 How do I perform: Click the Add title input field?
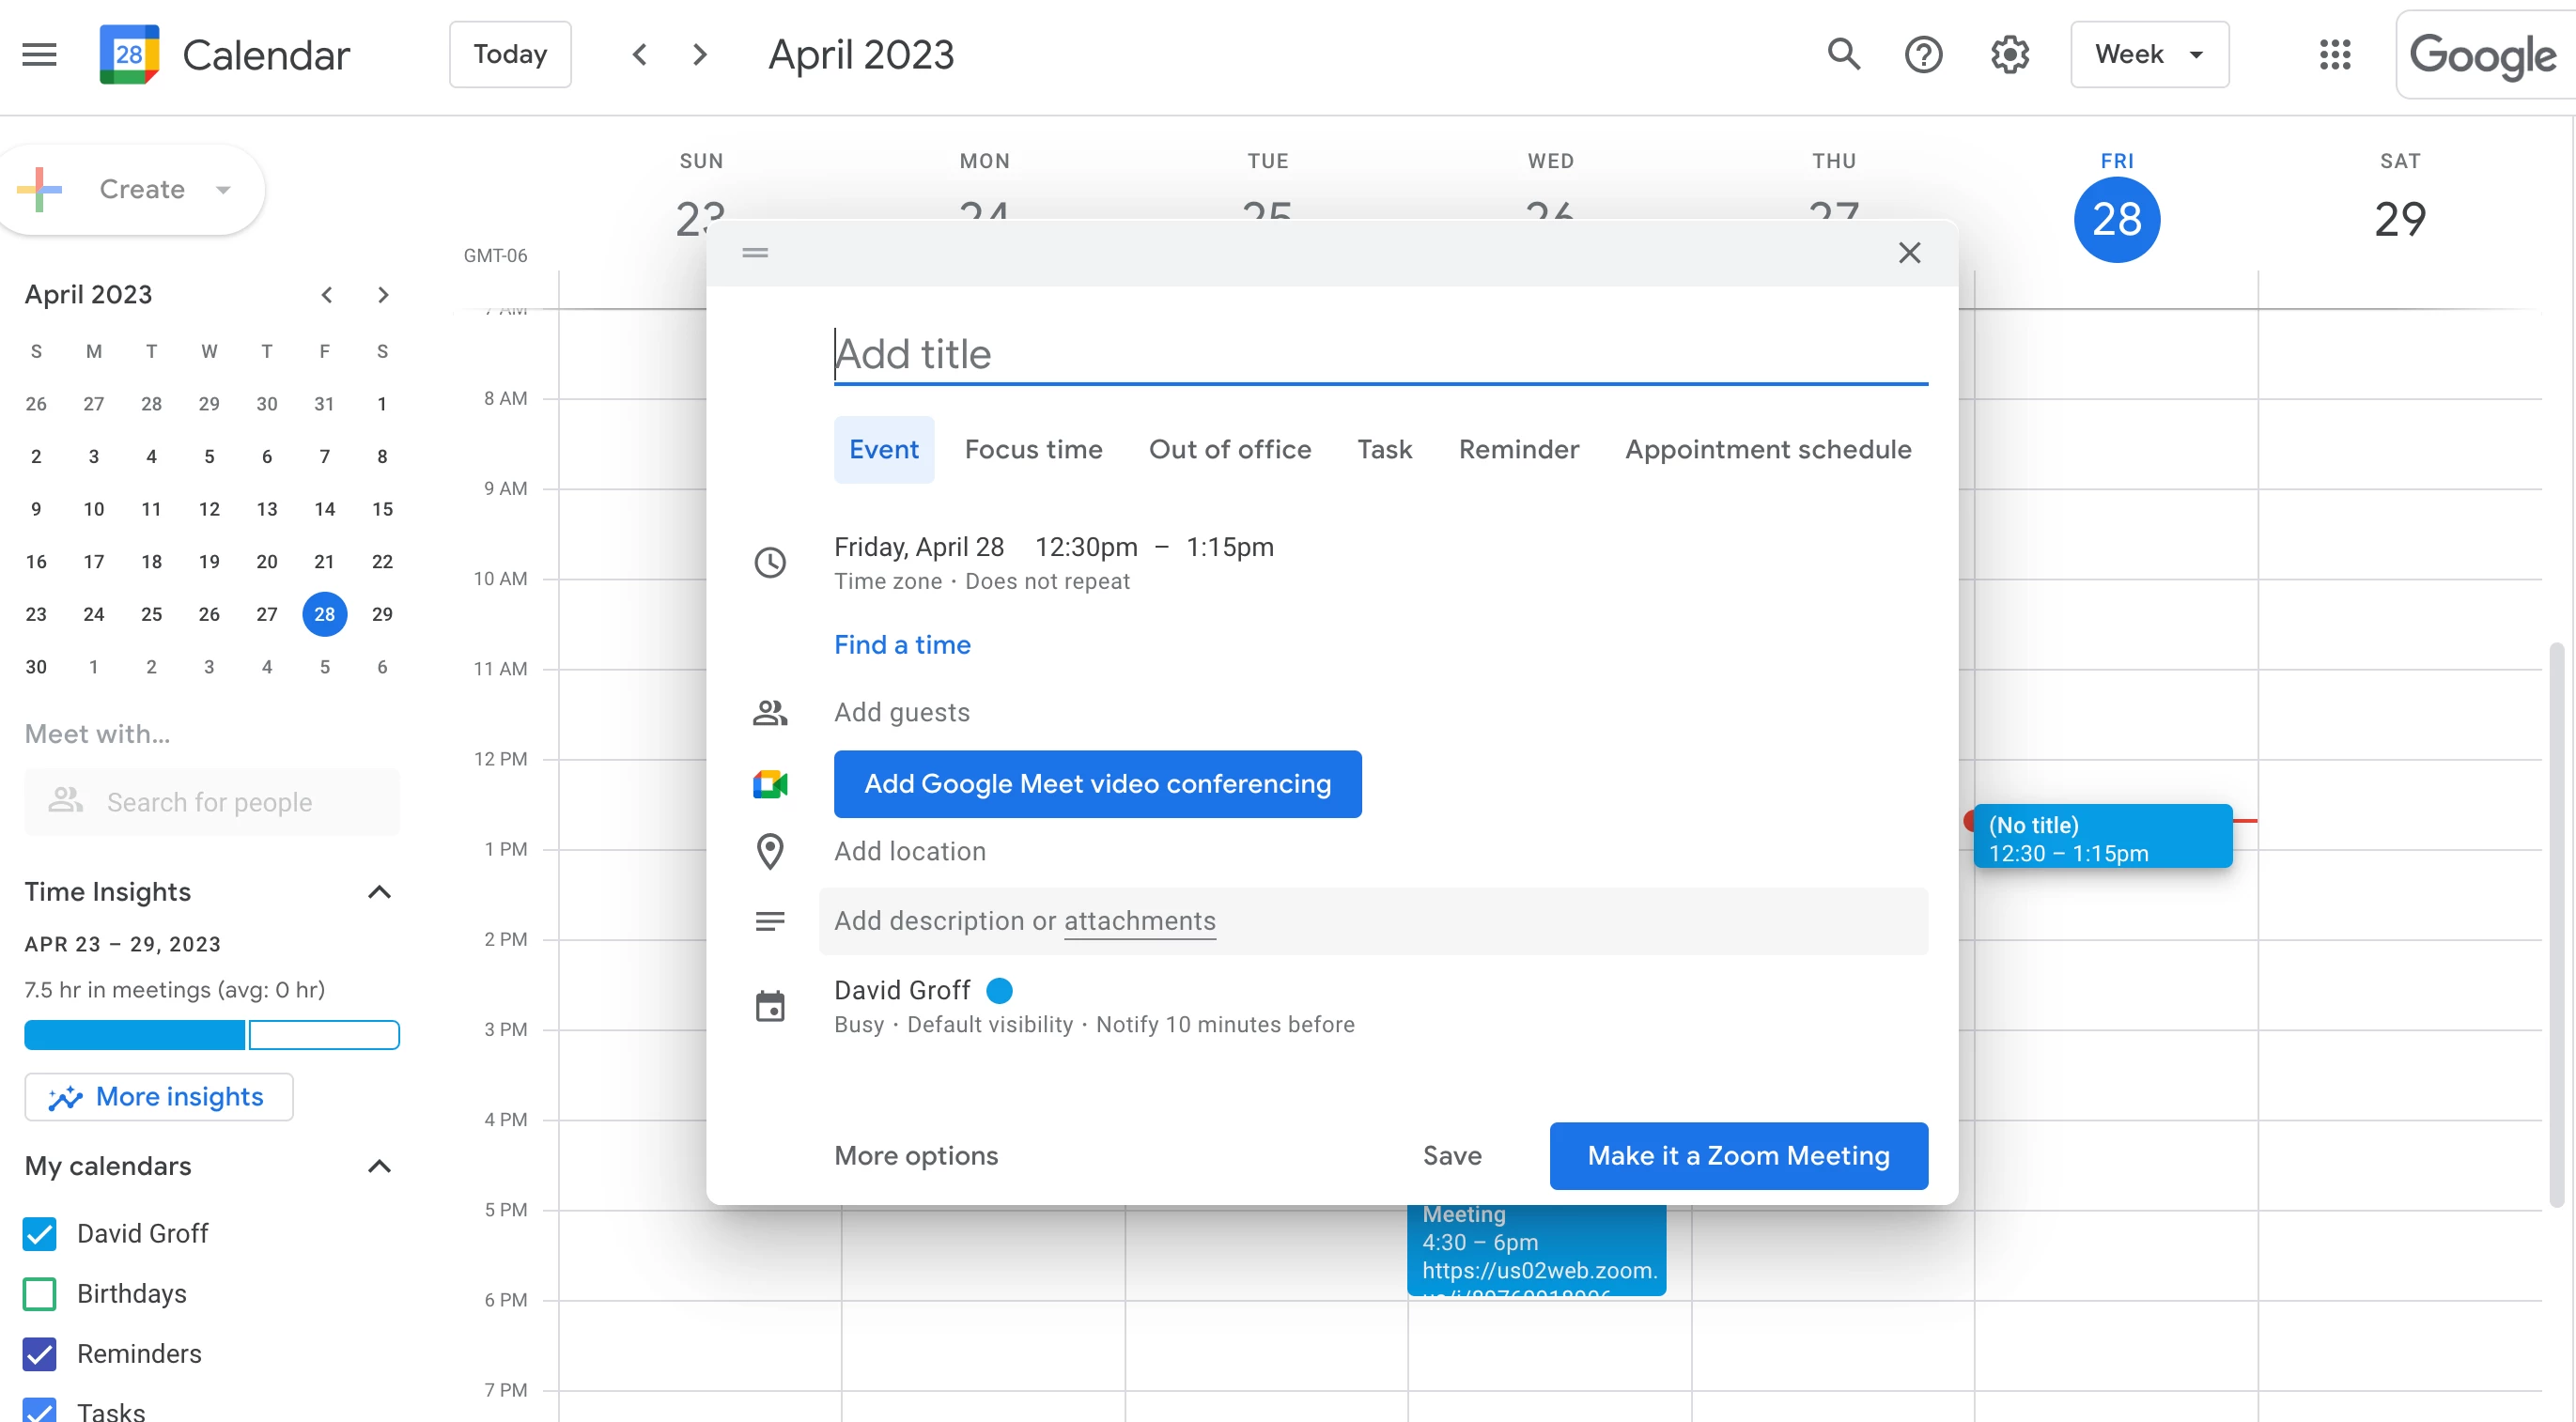click(x=1380, y=354)
